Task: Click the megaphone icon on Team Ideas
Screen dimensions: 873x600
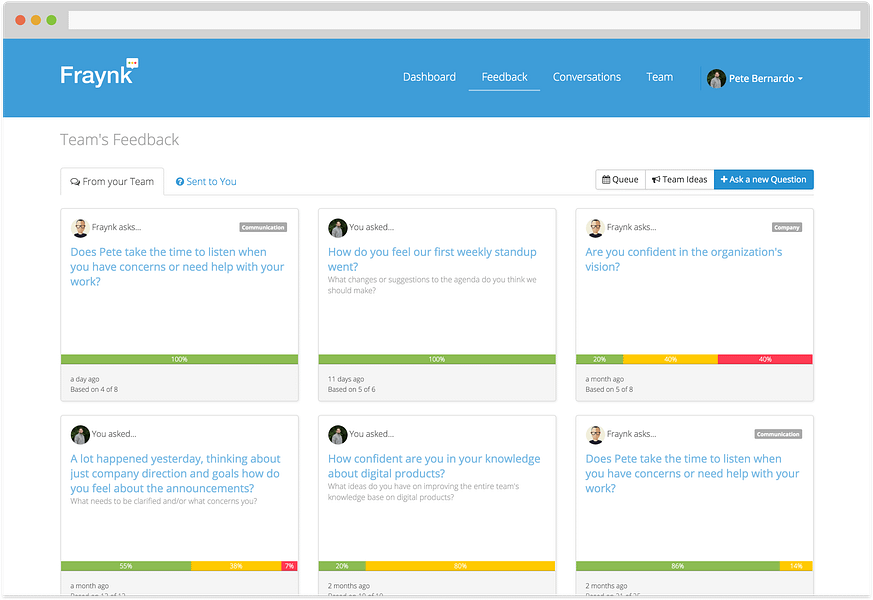Action: click(656, 179)
